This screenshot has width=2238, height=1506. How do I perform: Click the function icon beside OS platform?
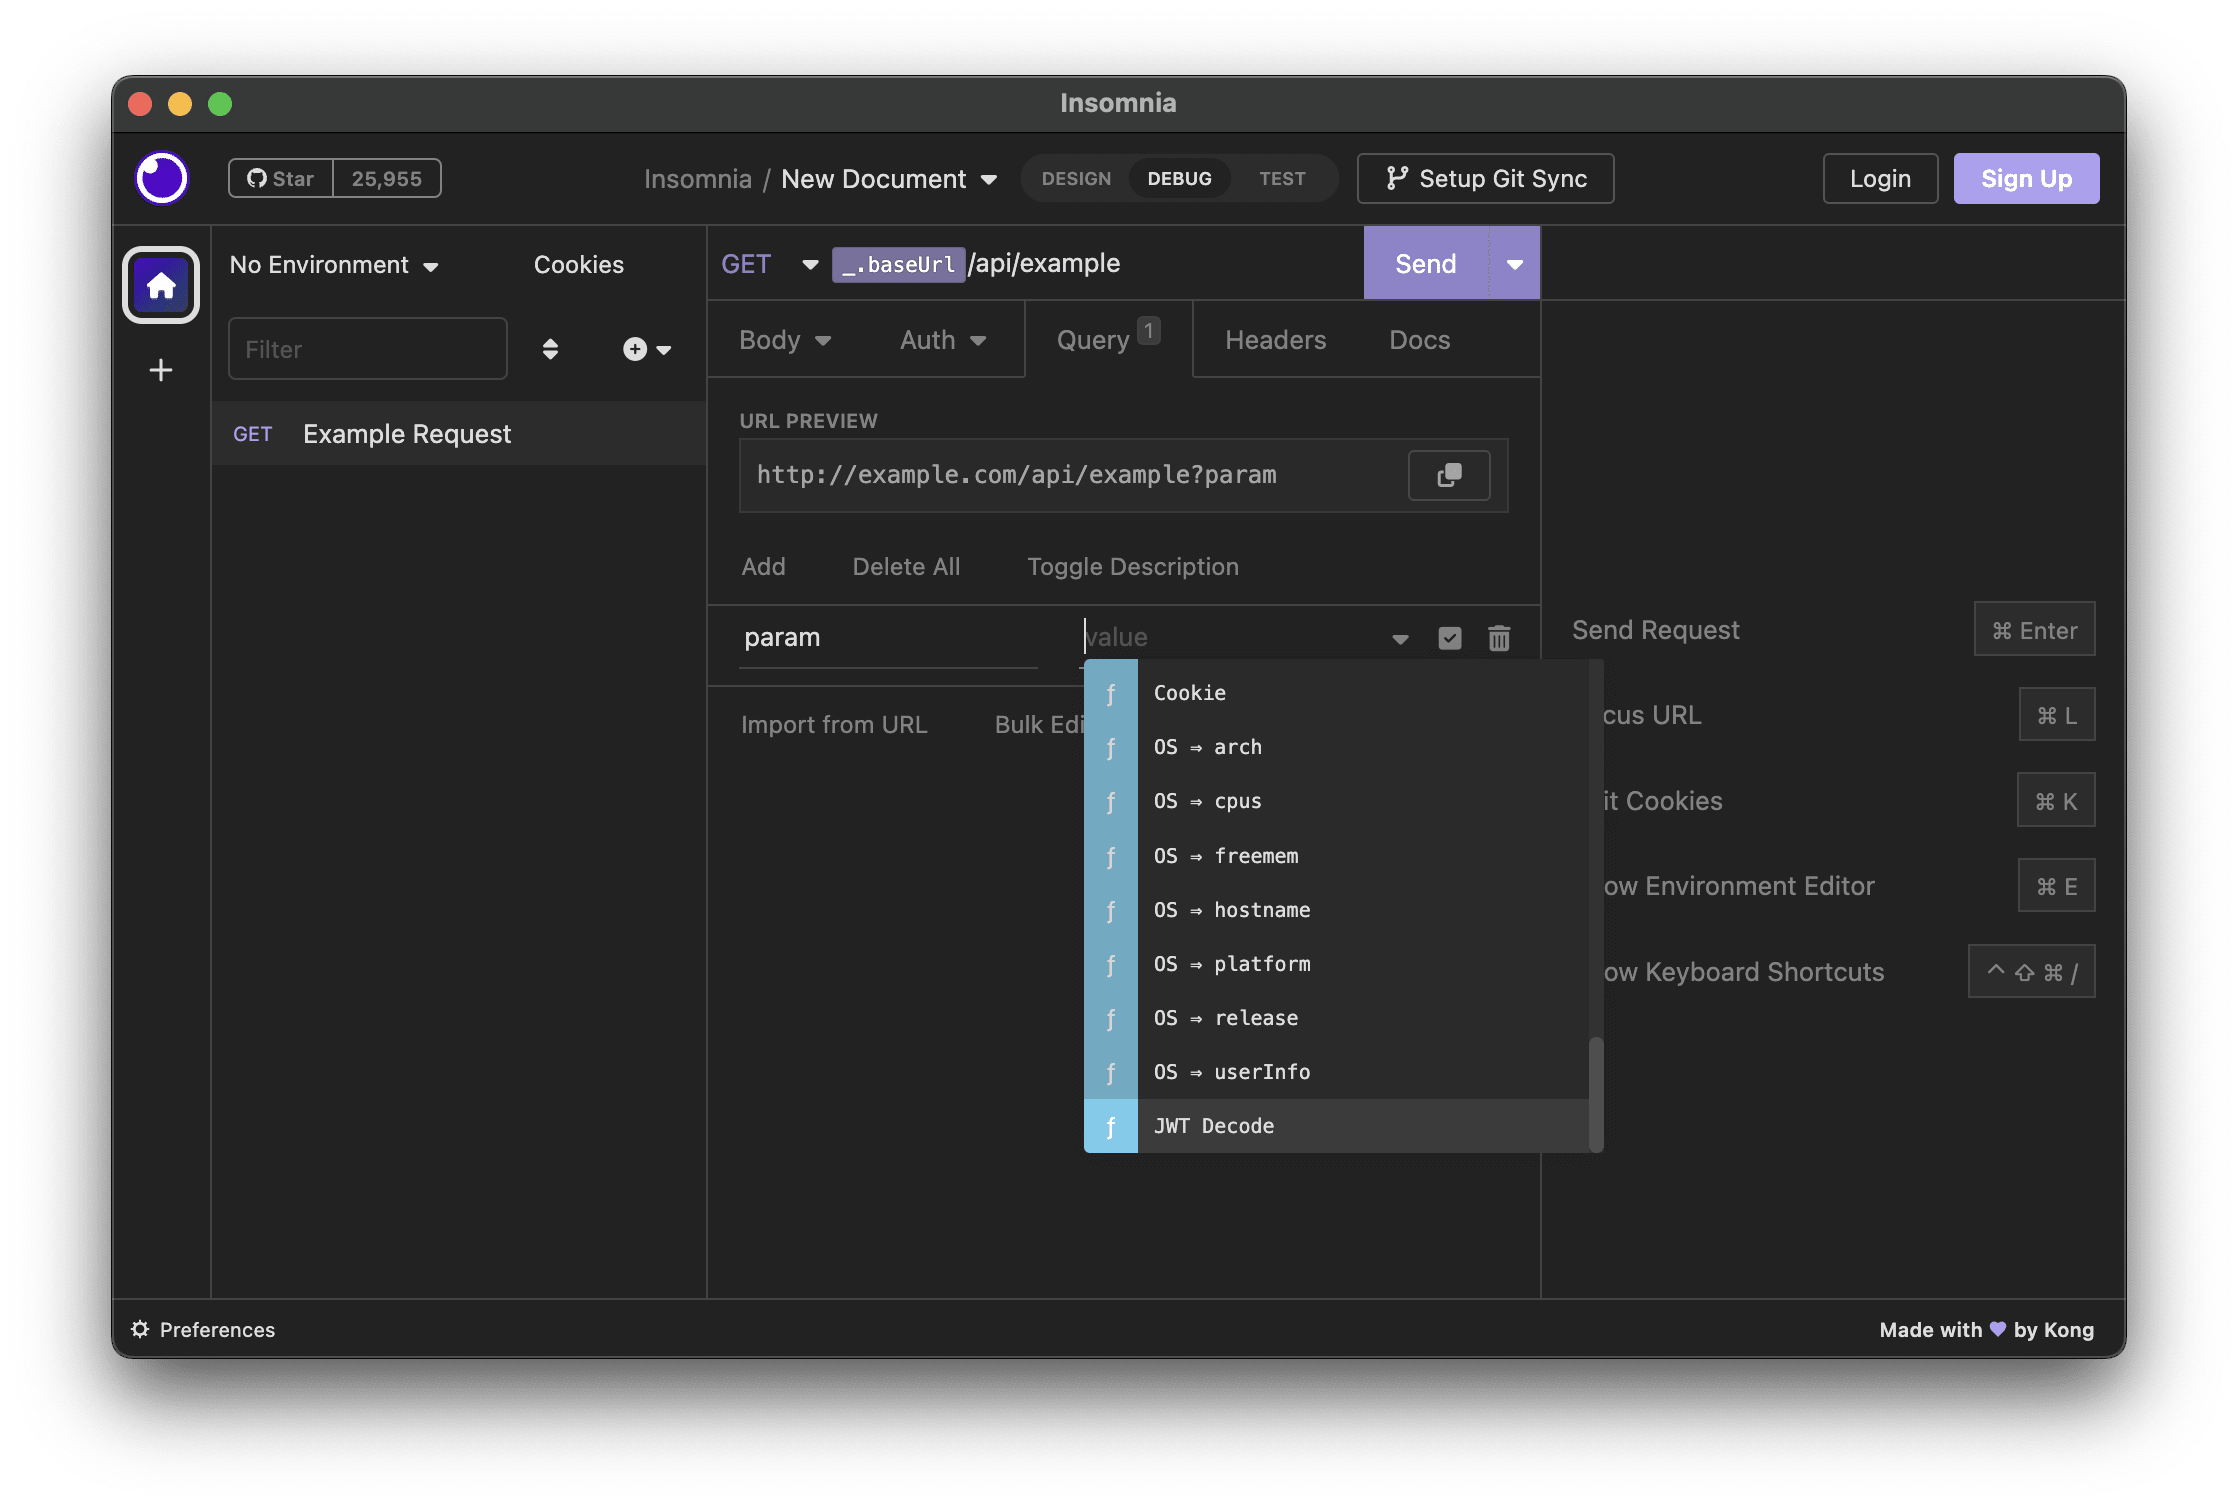1111,964
